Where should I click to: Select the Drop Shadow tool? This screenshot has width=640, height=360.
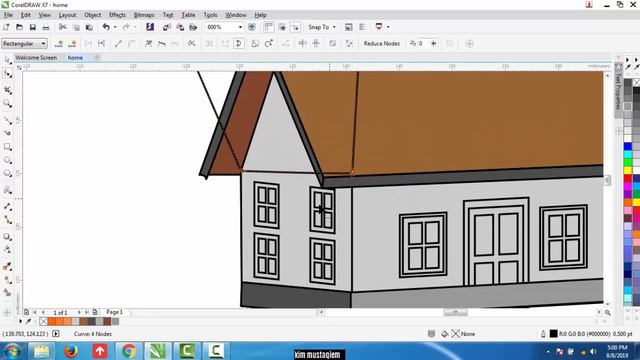7,237
